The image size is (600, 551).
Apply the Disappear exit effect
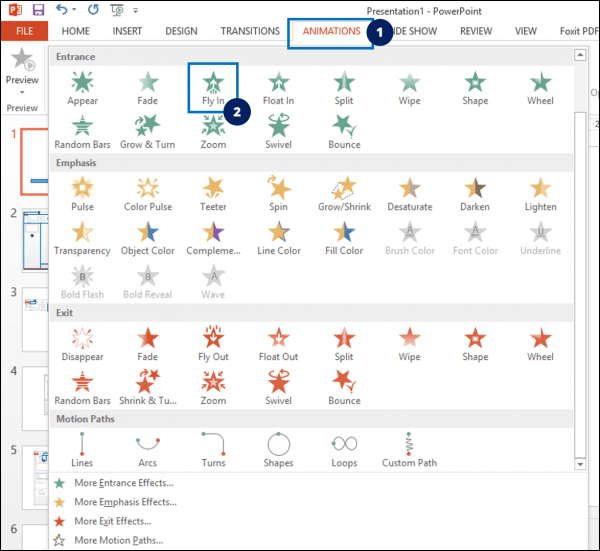coord(82,342)
